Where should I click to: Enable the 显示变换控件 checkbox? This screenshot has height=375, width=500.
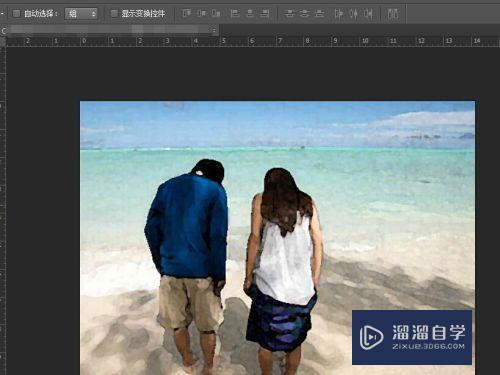coord(114,14)
